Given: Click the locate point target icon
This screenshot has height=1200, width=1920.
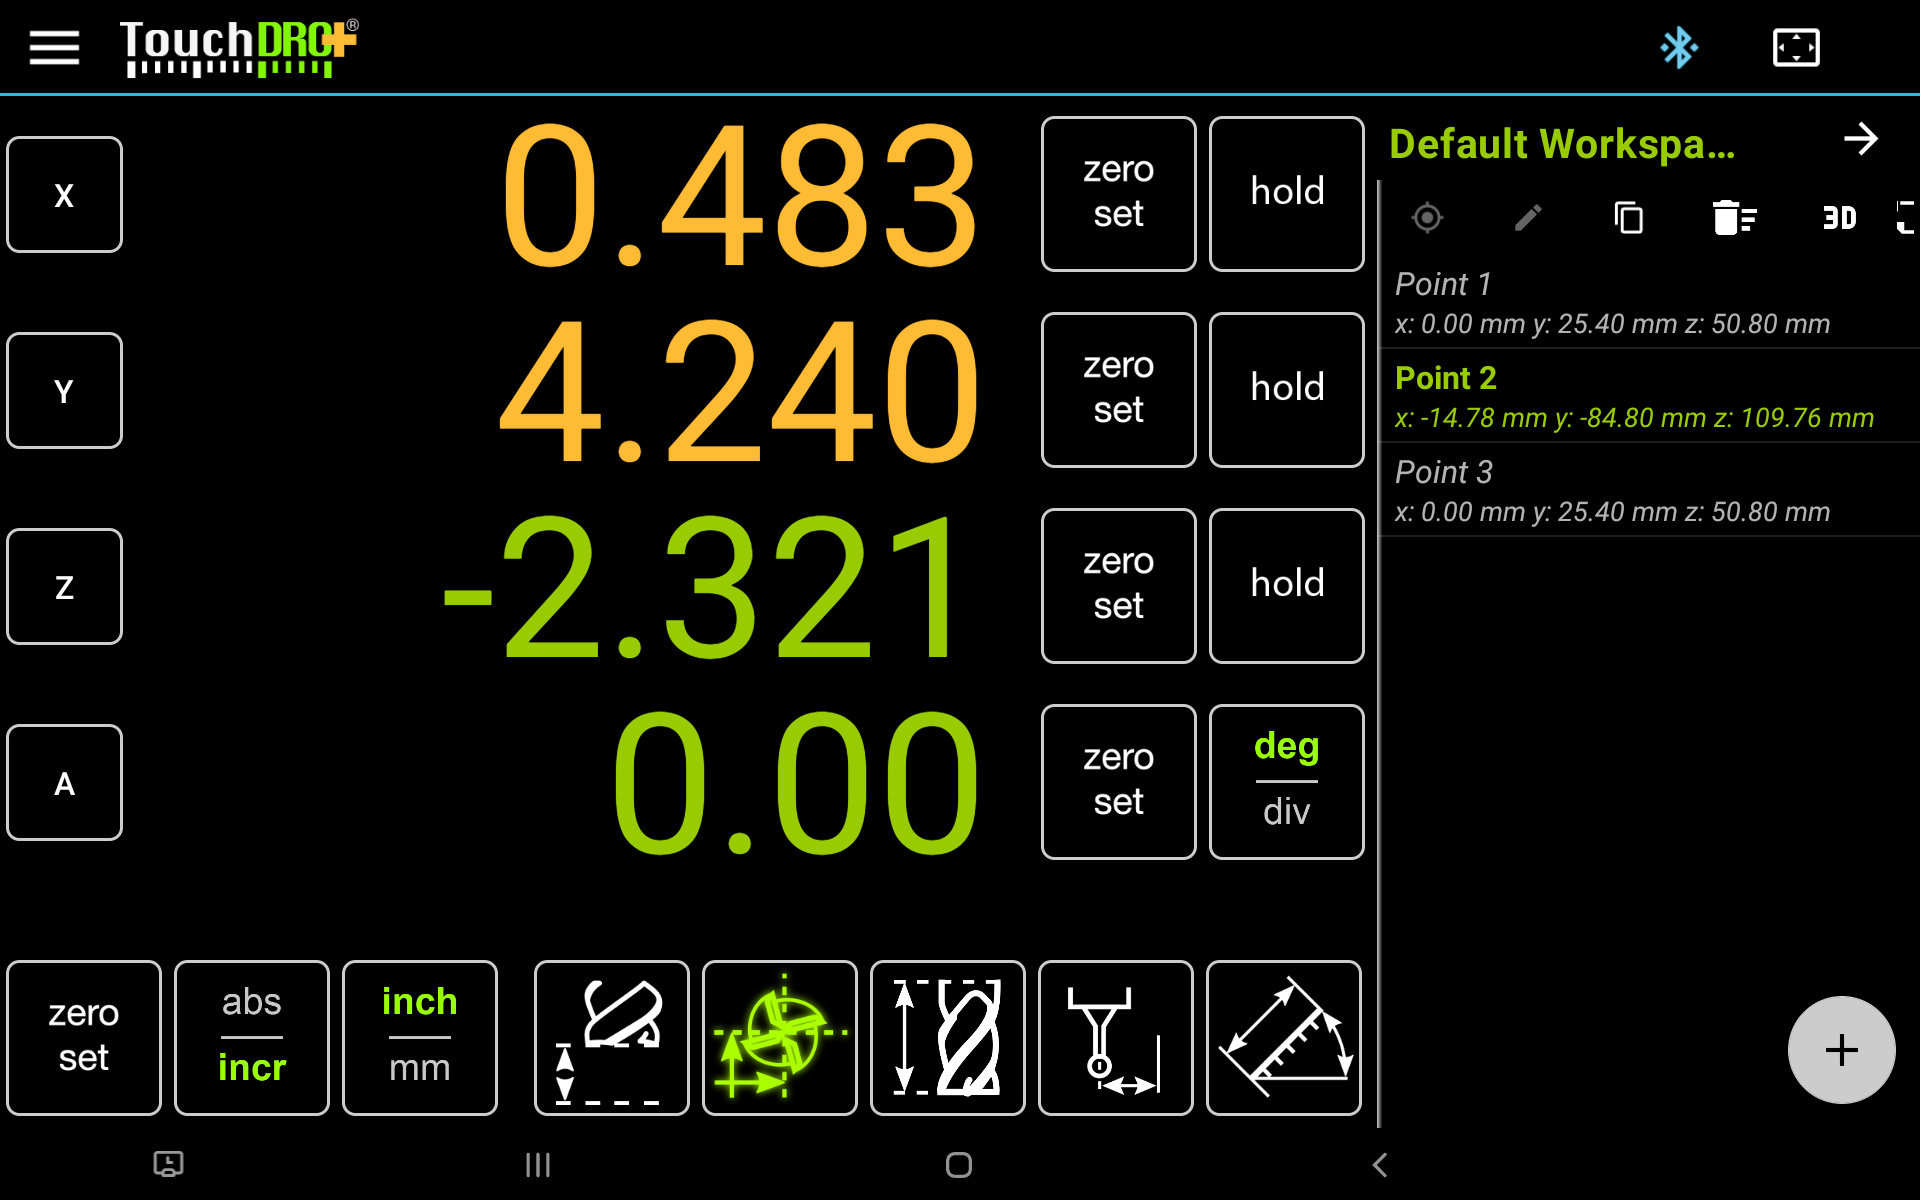Looking at the screenshot, I should click(1427, 217).
